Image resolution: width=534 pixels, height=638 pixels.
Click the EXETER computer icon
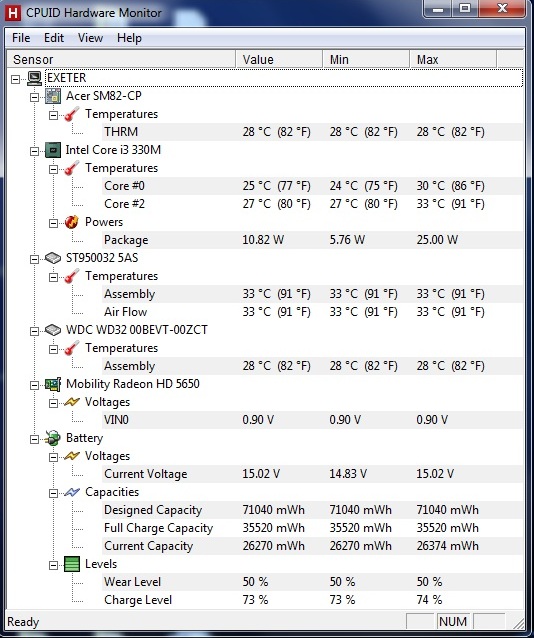click(35, 78)
